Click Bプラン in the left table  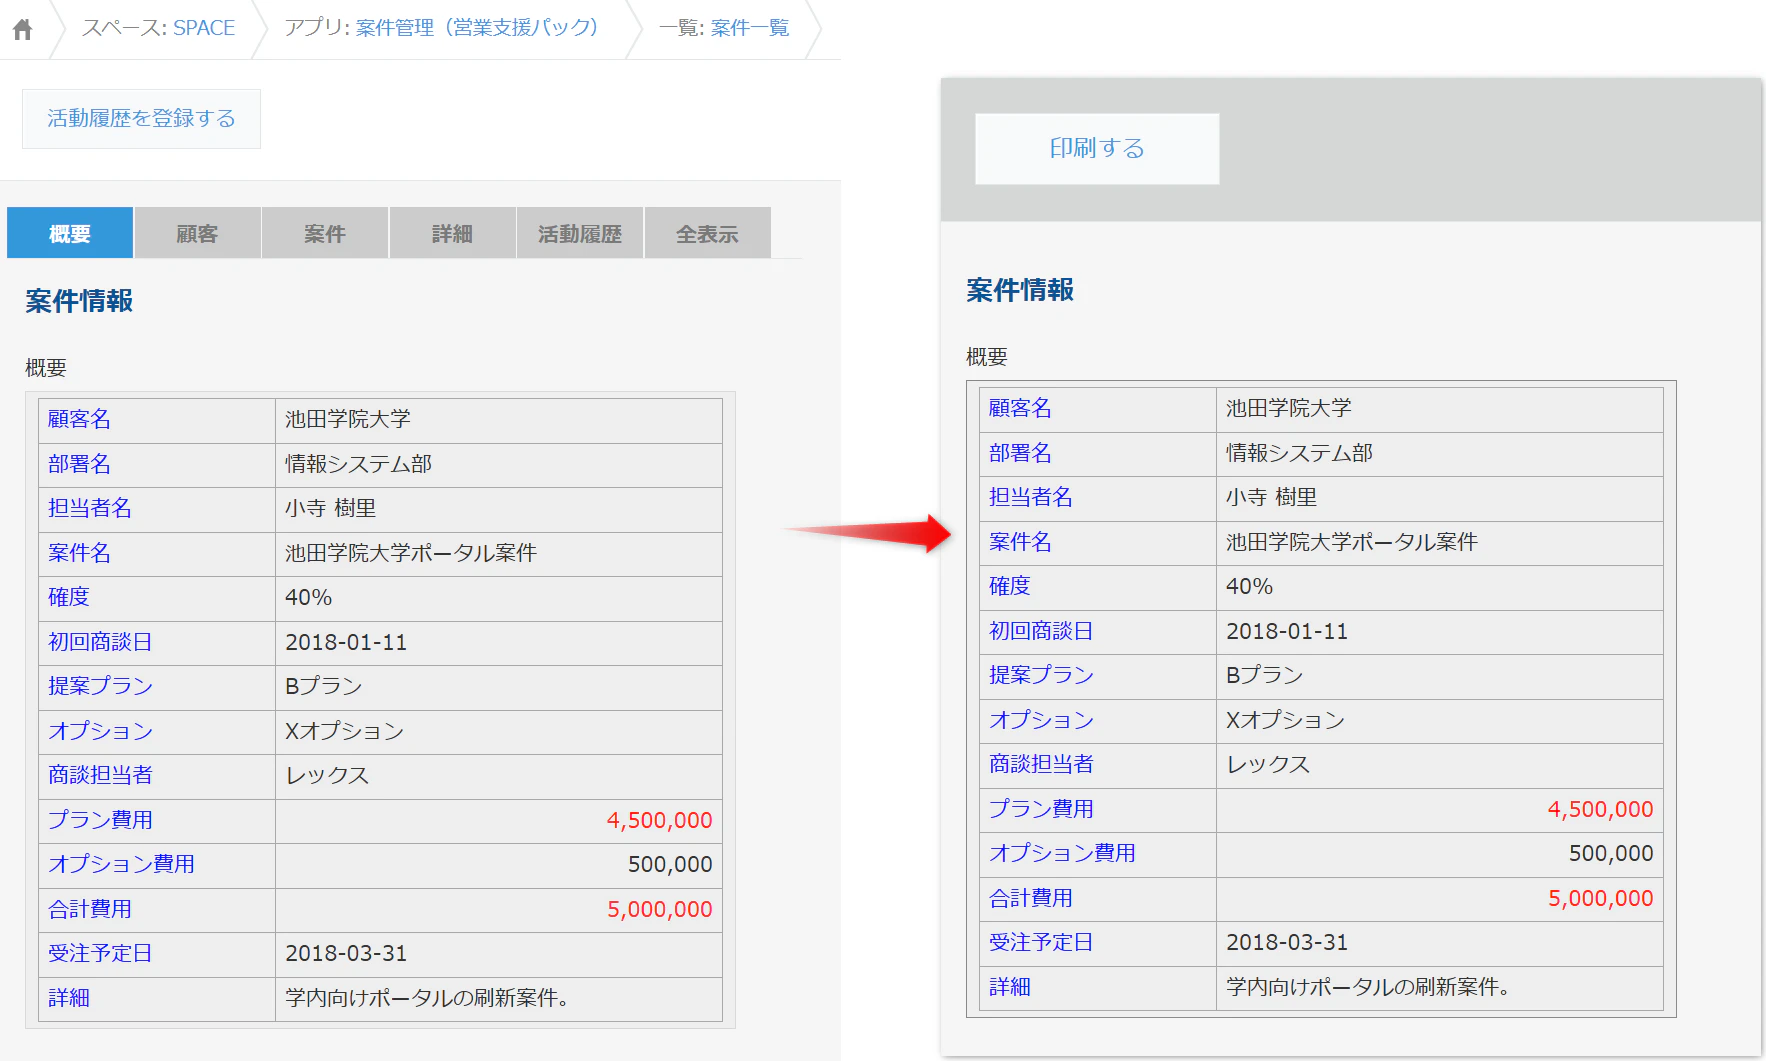(324, 686)
